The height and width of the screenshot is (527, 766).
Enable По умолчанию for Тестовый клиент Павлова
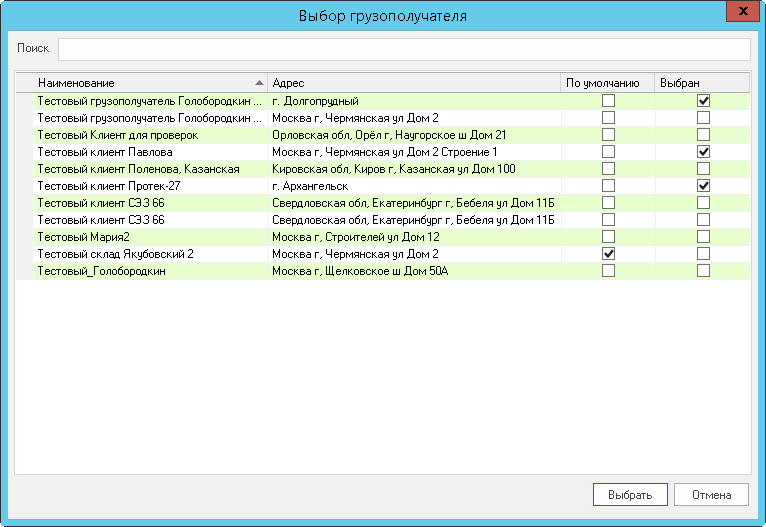coord(608,152)
